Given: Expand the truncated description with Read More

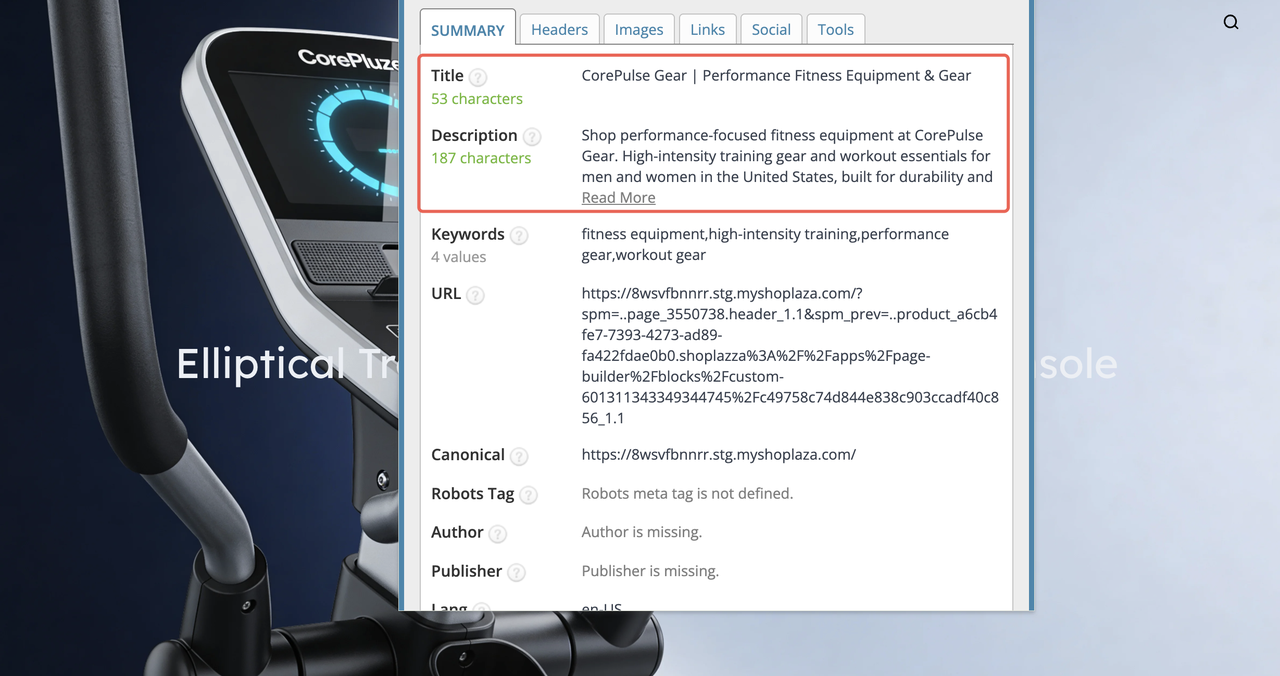Looking at the screenshot, I should click(618, 197).
